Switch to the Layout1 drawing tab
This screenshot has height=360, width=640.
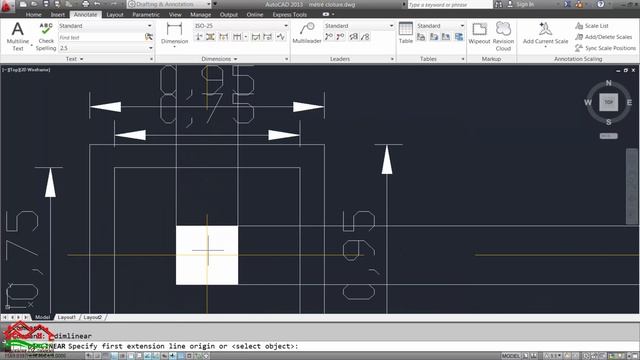click(66, 317)
